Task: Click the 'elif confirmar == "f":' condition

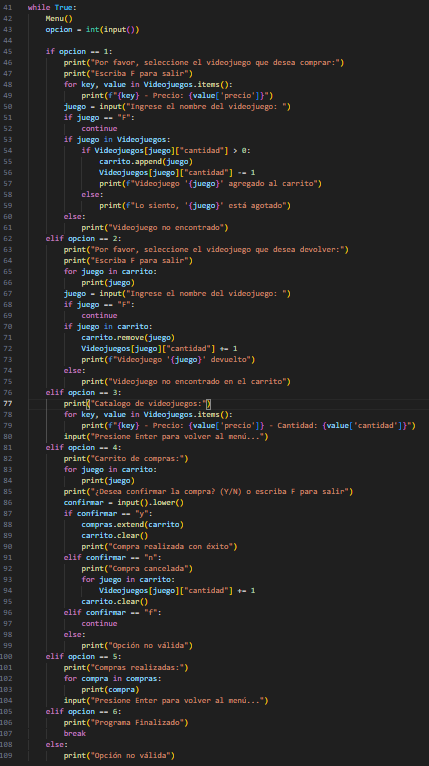Action: [112, 612]
